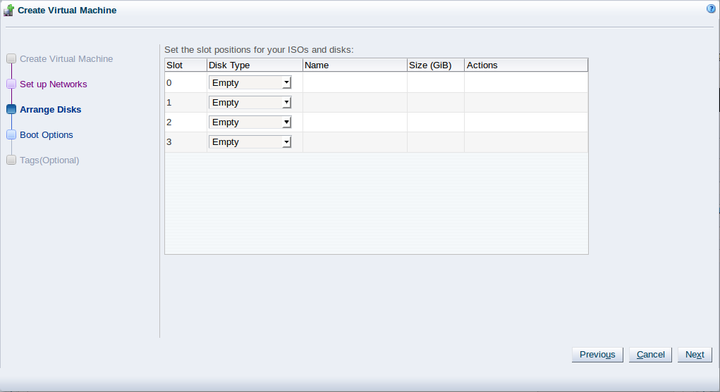Go to Set up Networks step
The width and height of the screenshot is (720, 392).
coord(53,84)
